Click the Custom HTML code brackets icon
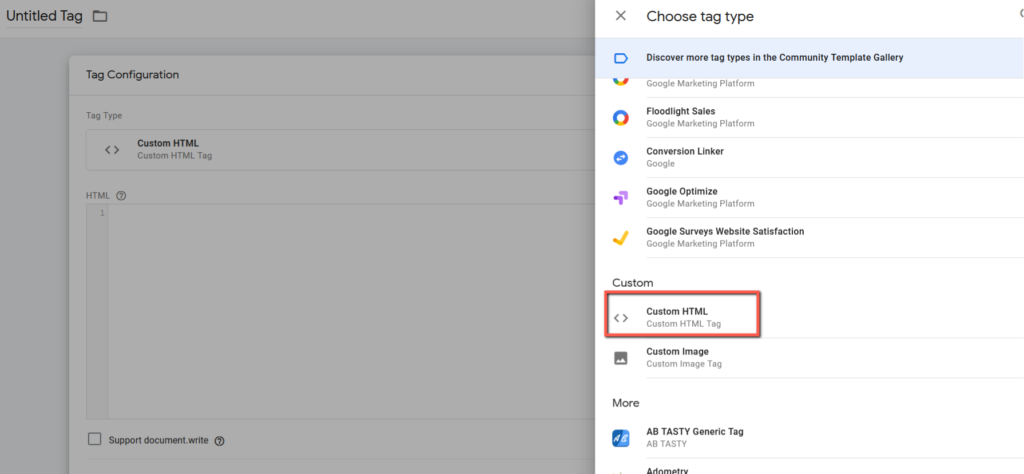The image size is (1024, 474). click(x=621, y=318)
